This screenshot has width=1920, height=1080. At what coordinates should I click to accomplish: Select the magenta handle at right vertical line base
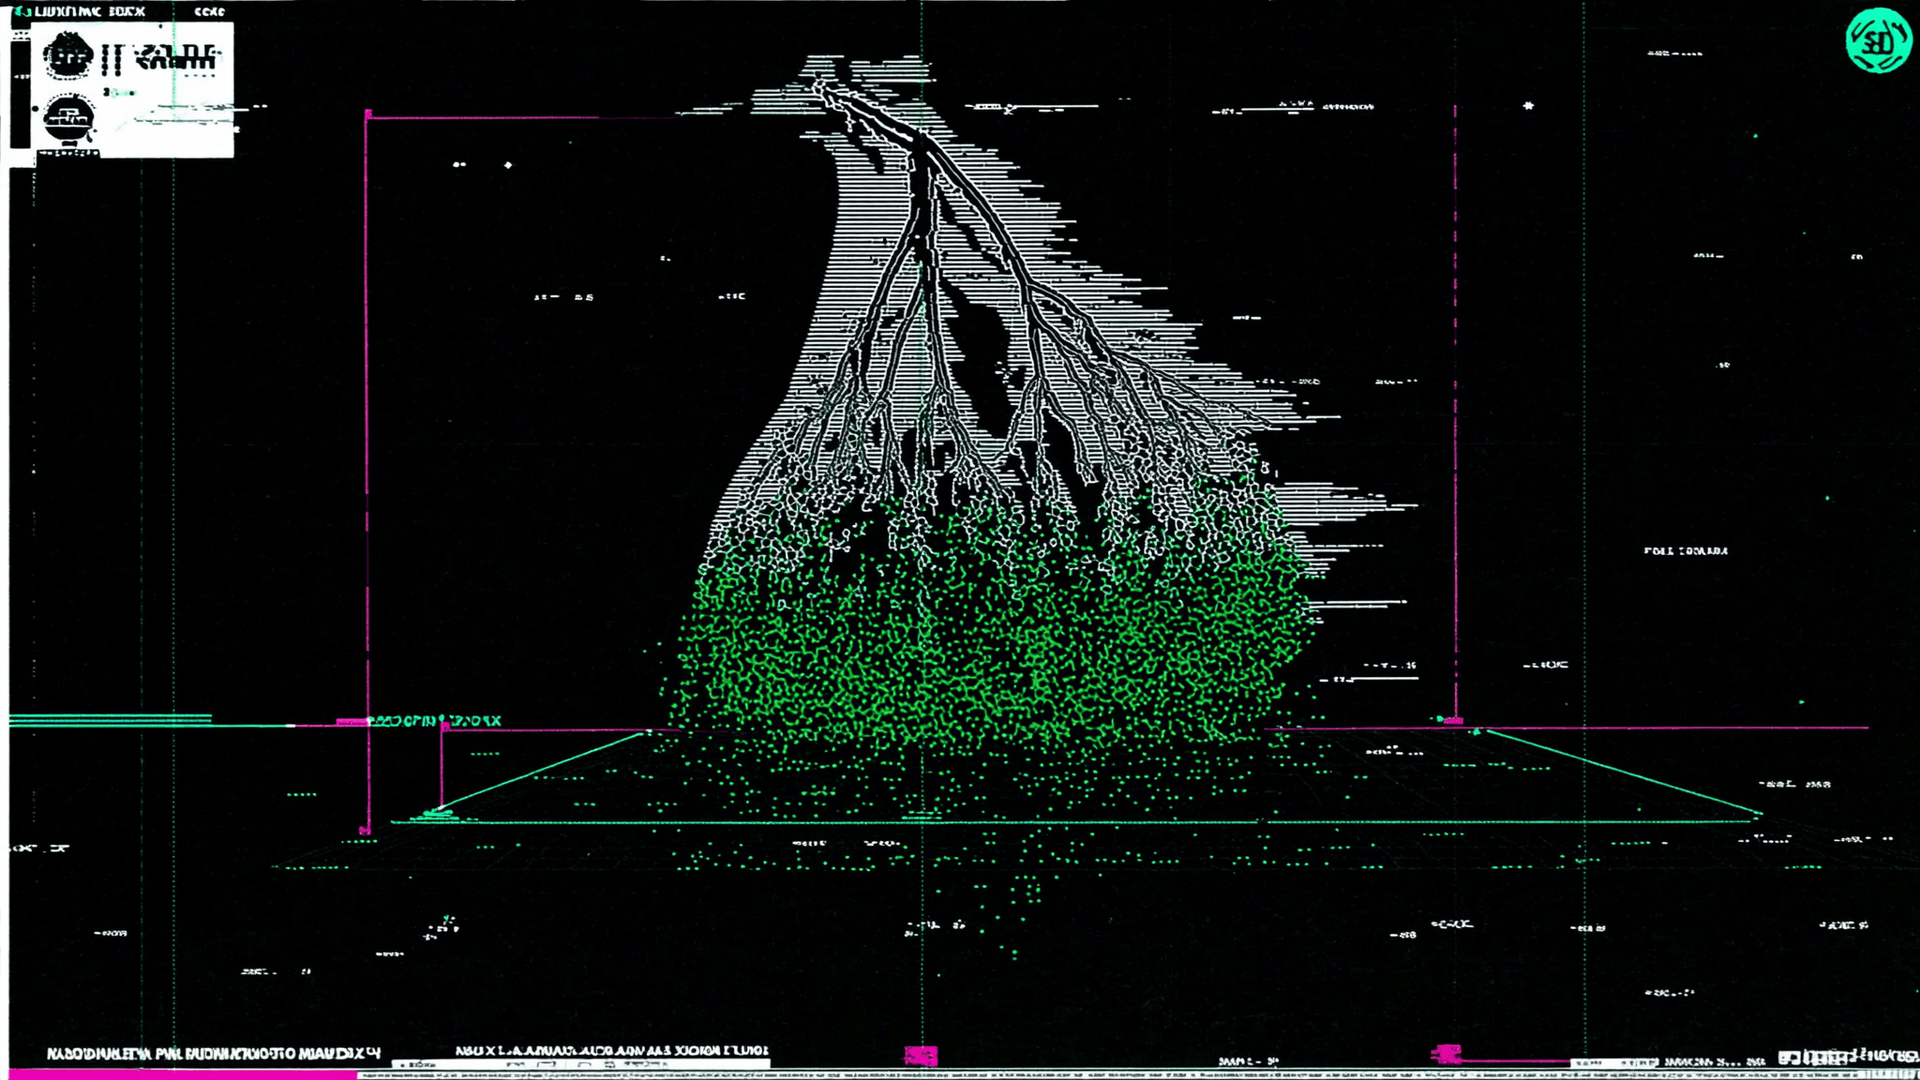click(x=1452, y=720)
